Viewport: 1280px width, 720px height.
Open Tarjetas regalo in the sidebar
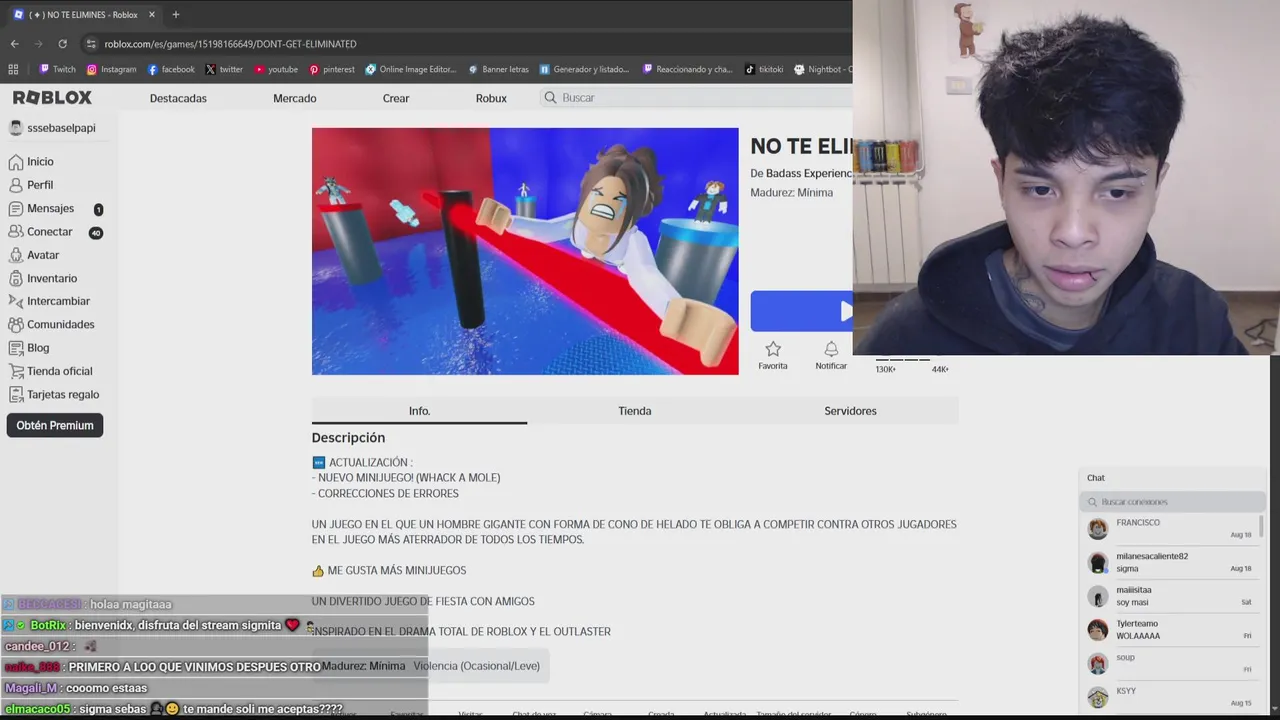pos(54,394)
